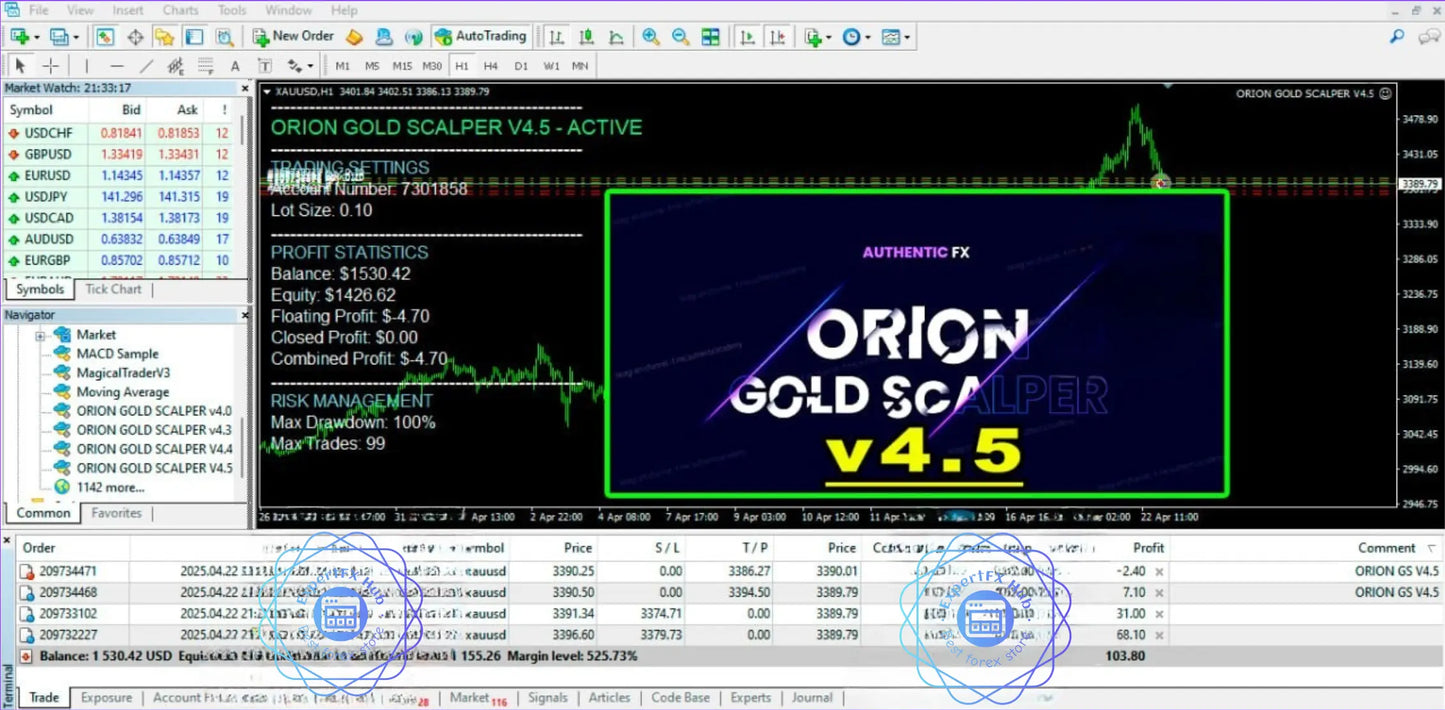
Task: Toggle the Navigator panel star-folder icon
Action: pos(165,37)
